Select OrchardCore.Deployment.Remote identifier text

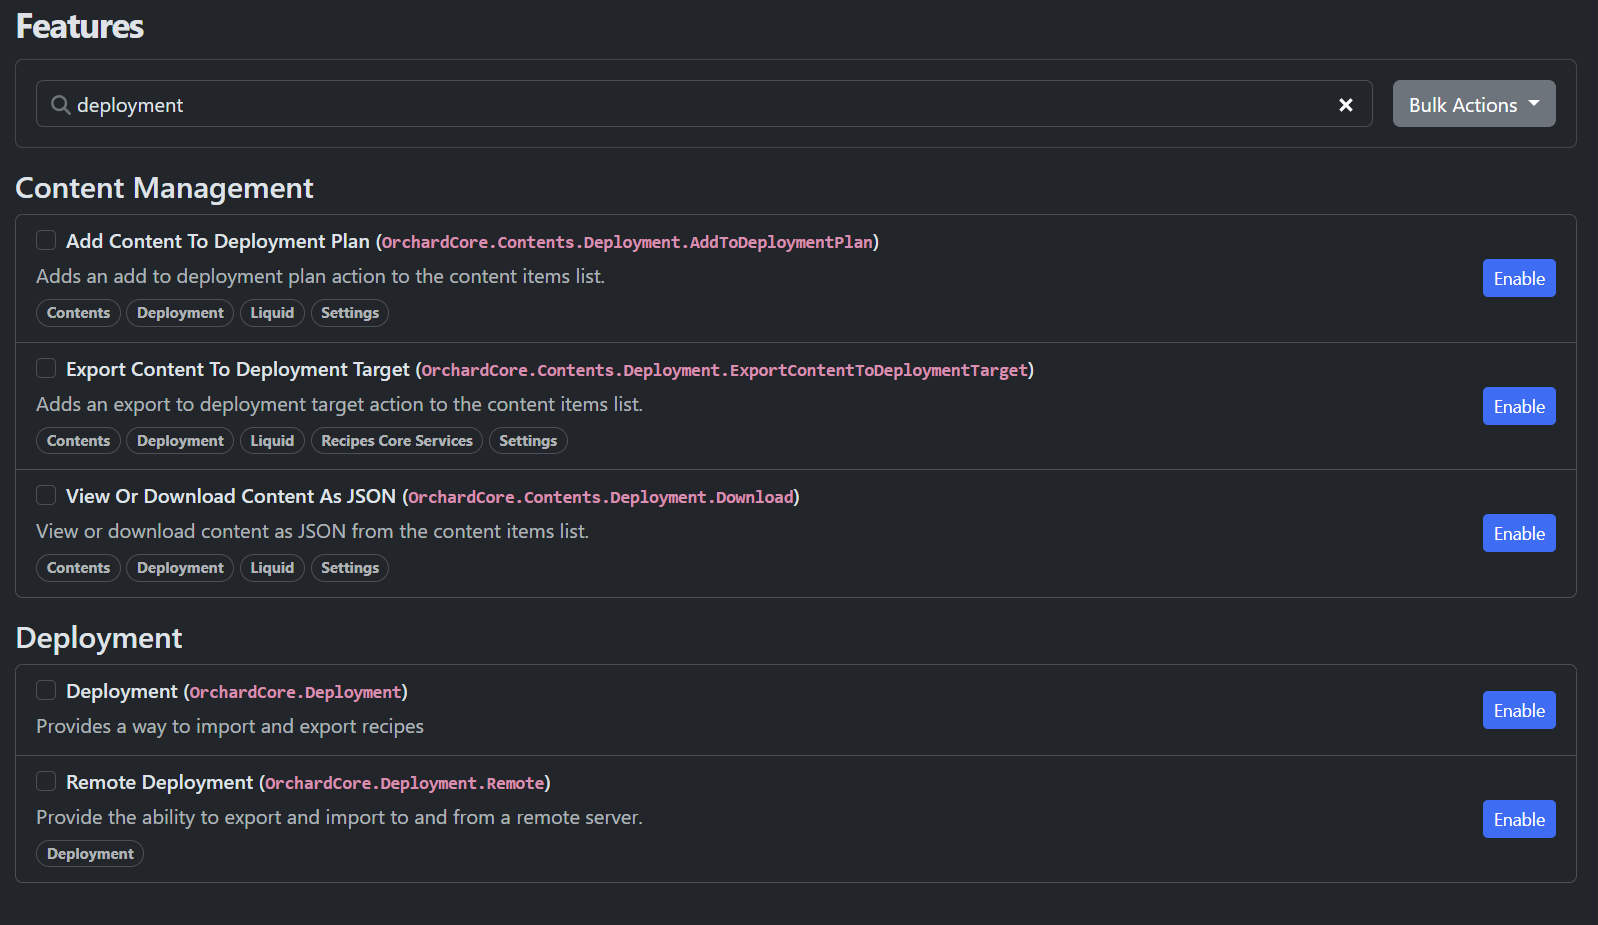point(405,783)
